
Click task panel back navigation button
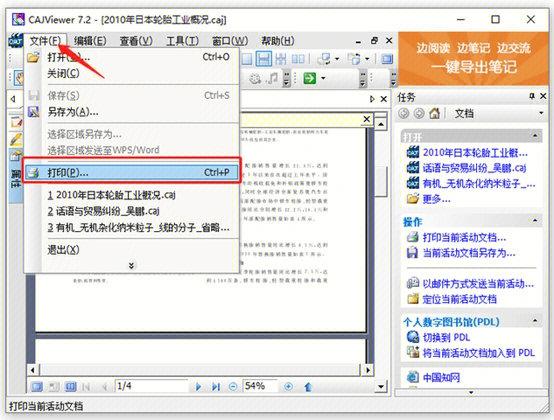[403, 113]
